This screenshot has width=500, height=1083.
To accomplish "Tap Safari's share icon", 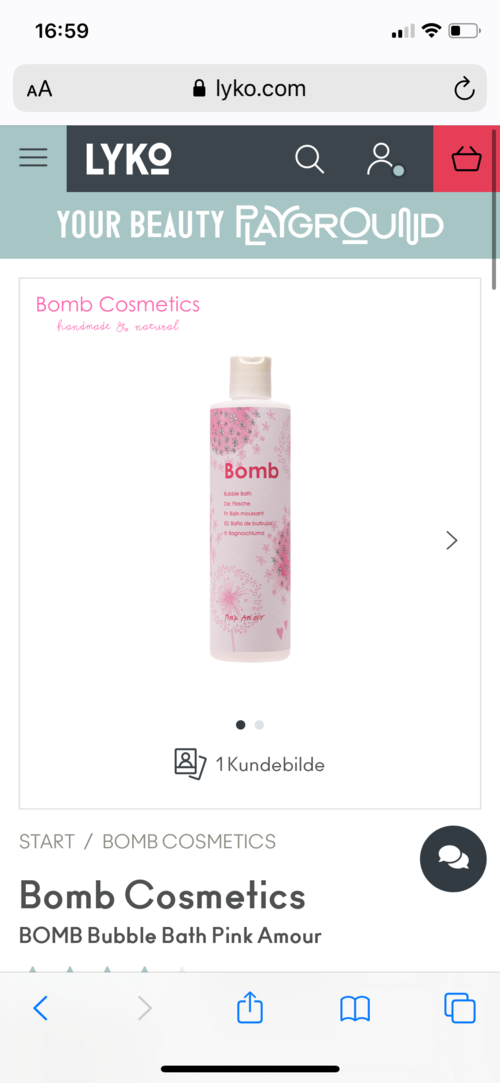I will click(250, 1008).
